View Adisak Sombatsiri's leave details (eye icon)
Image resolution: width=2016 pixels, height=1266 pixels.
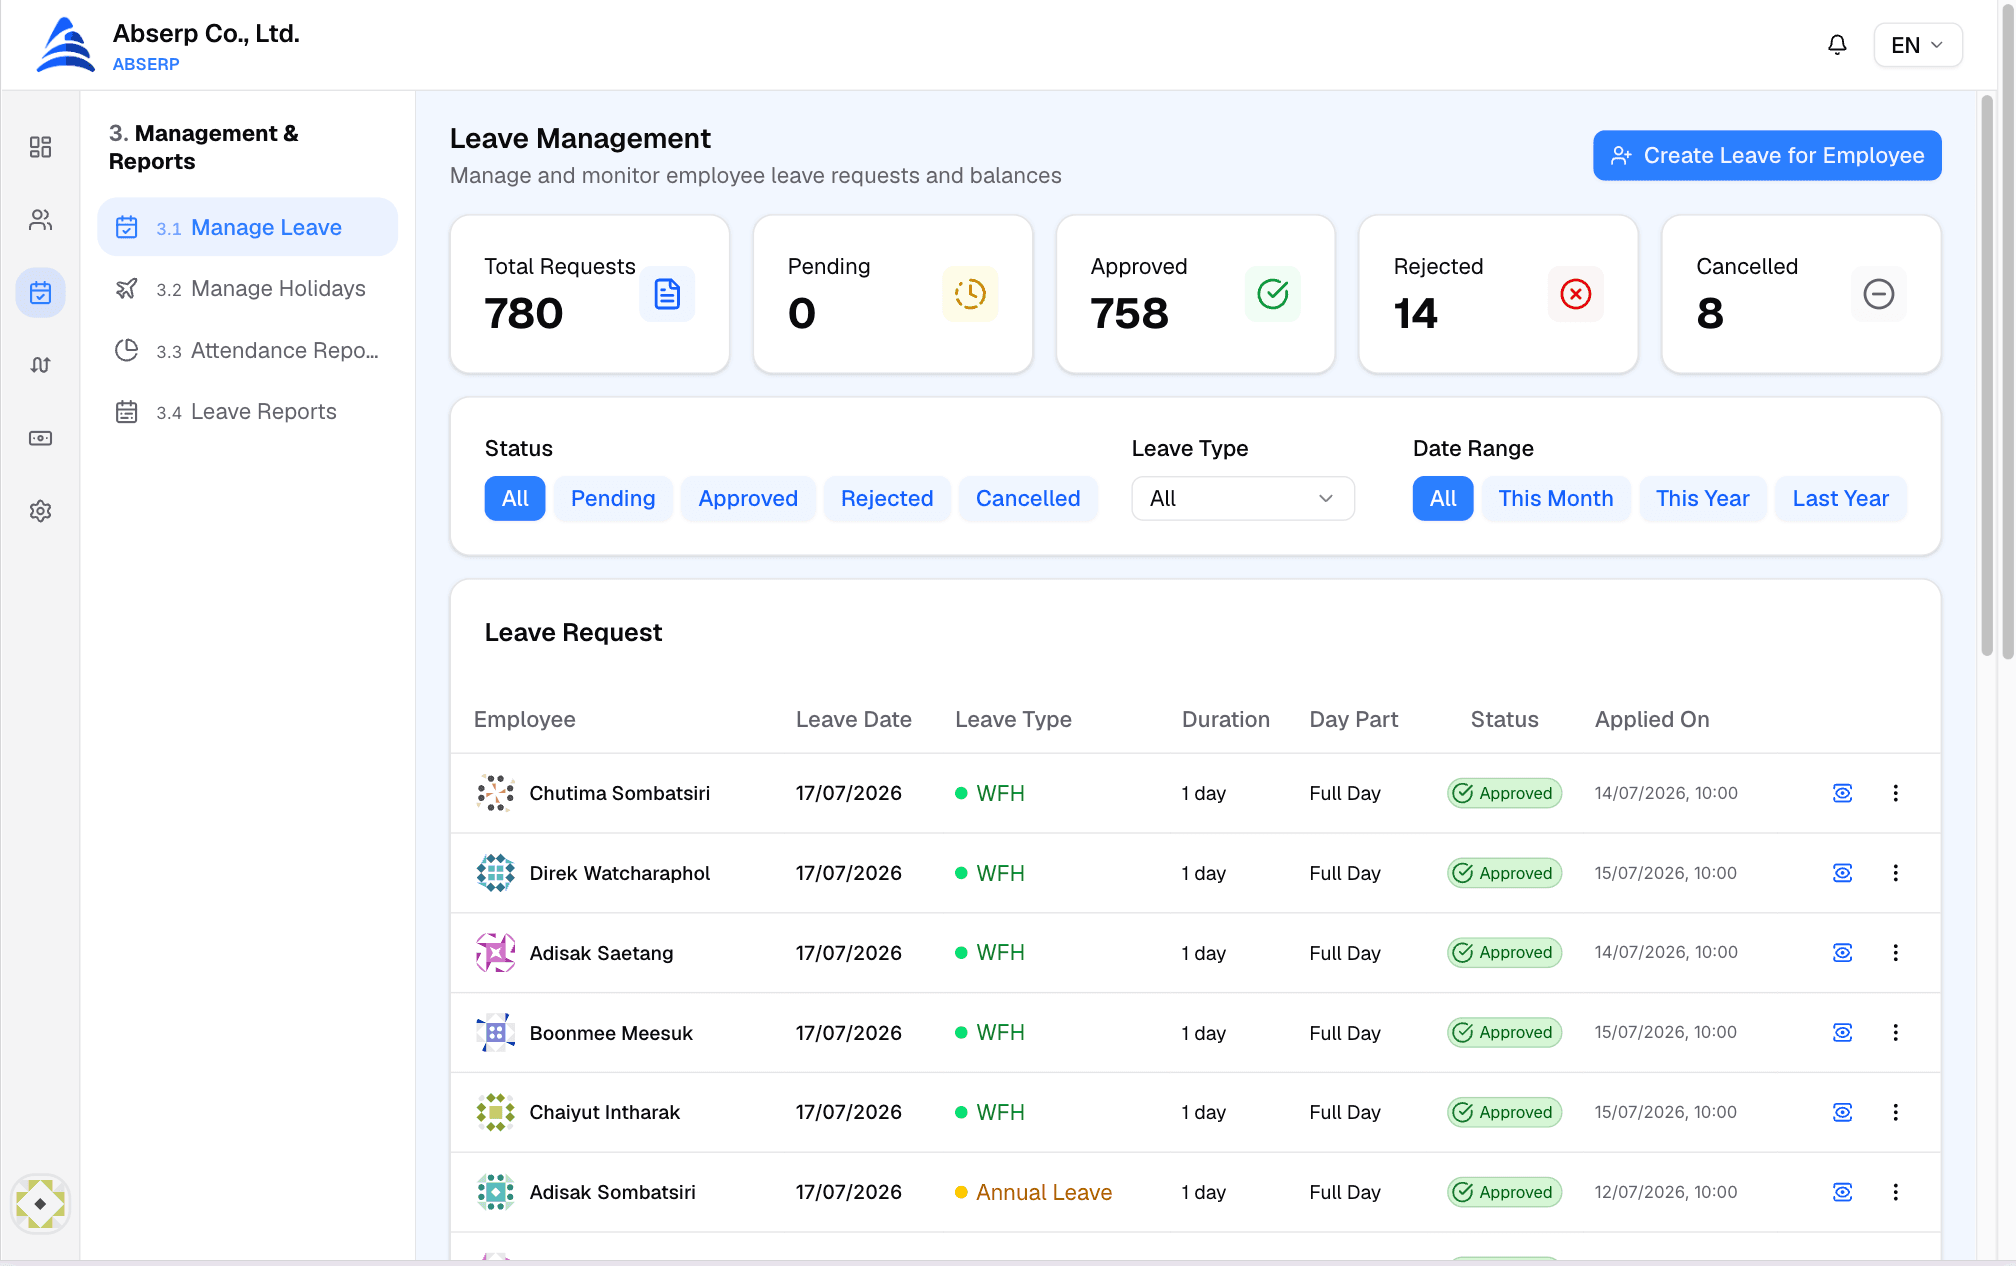1842,1192
